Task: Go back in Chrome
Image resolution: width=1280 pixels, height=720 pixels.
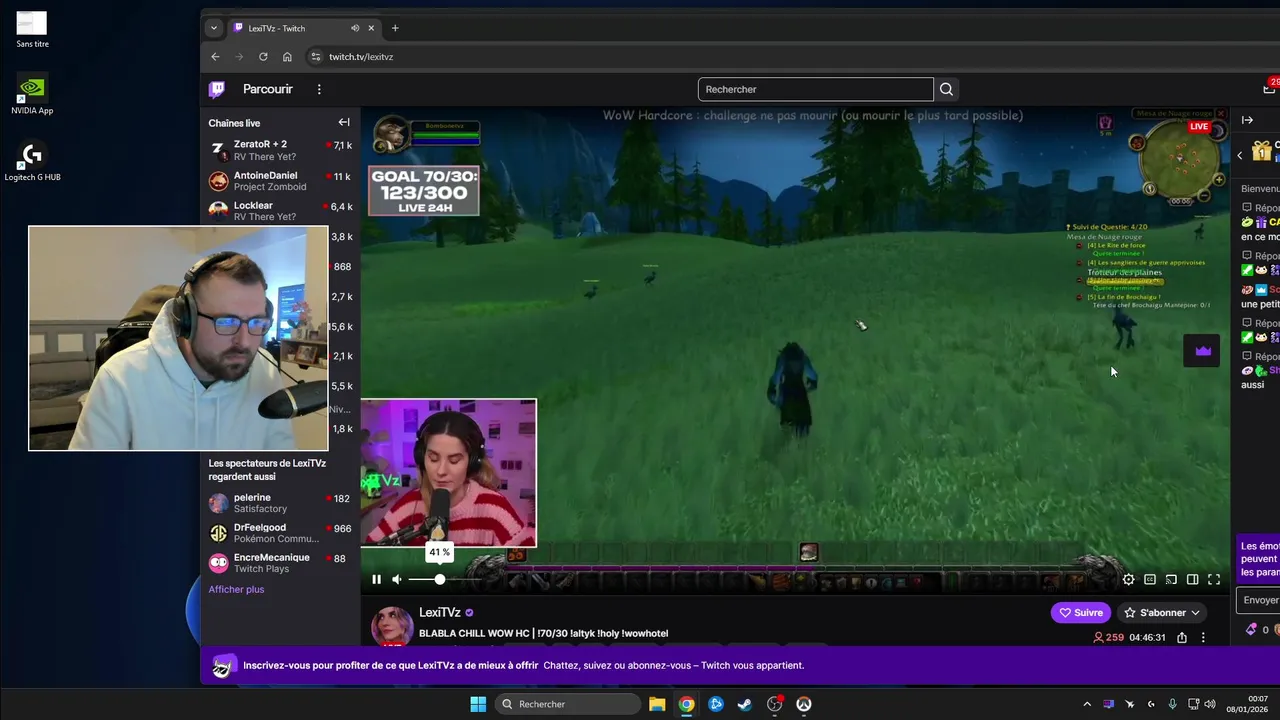Action: click(x=215, y=57)
